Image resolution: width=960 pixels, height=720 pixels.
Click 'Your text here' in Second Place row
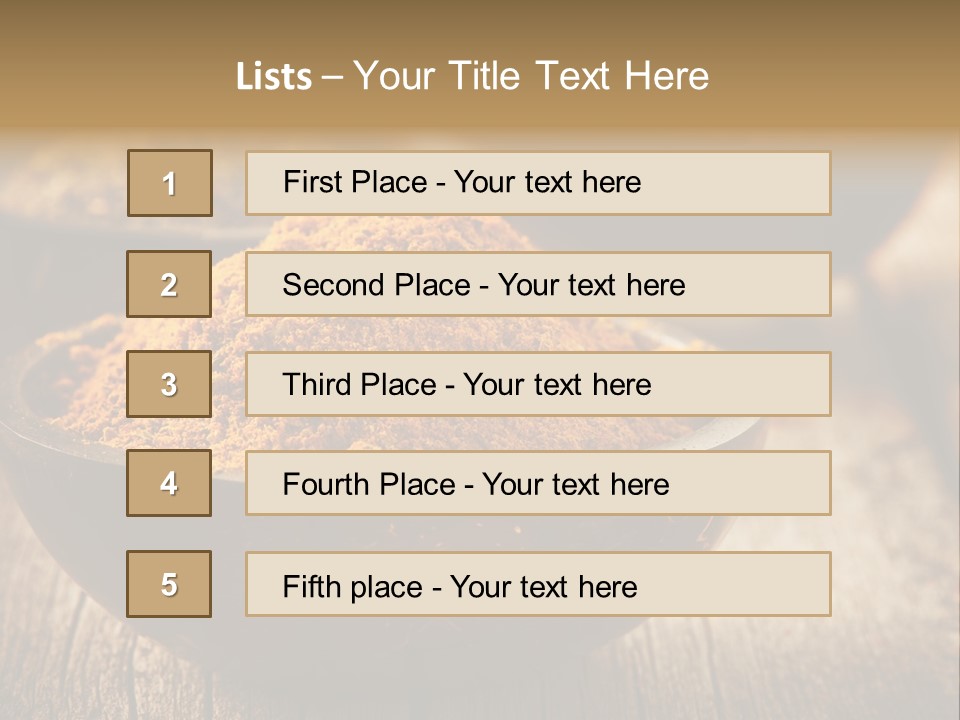pyautogui.click(x=591, y=285)
